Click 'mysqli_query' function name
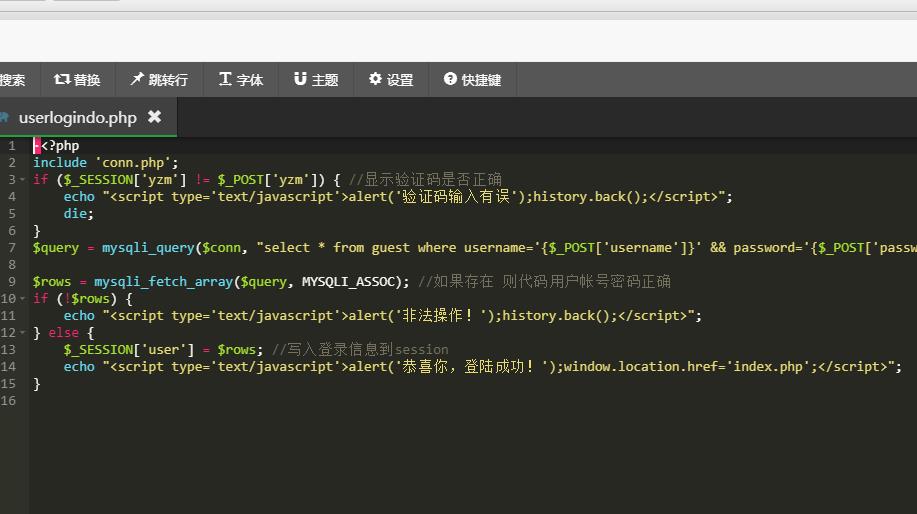Image resolution: width=917 pixels, height=514 pixels. (x=148, y=248)
